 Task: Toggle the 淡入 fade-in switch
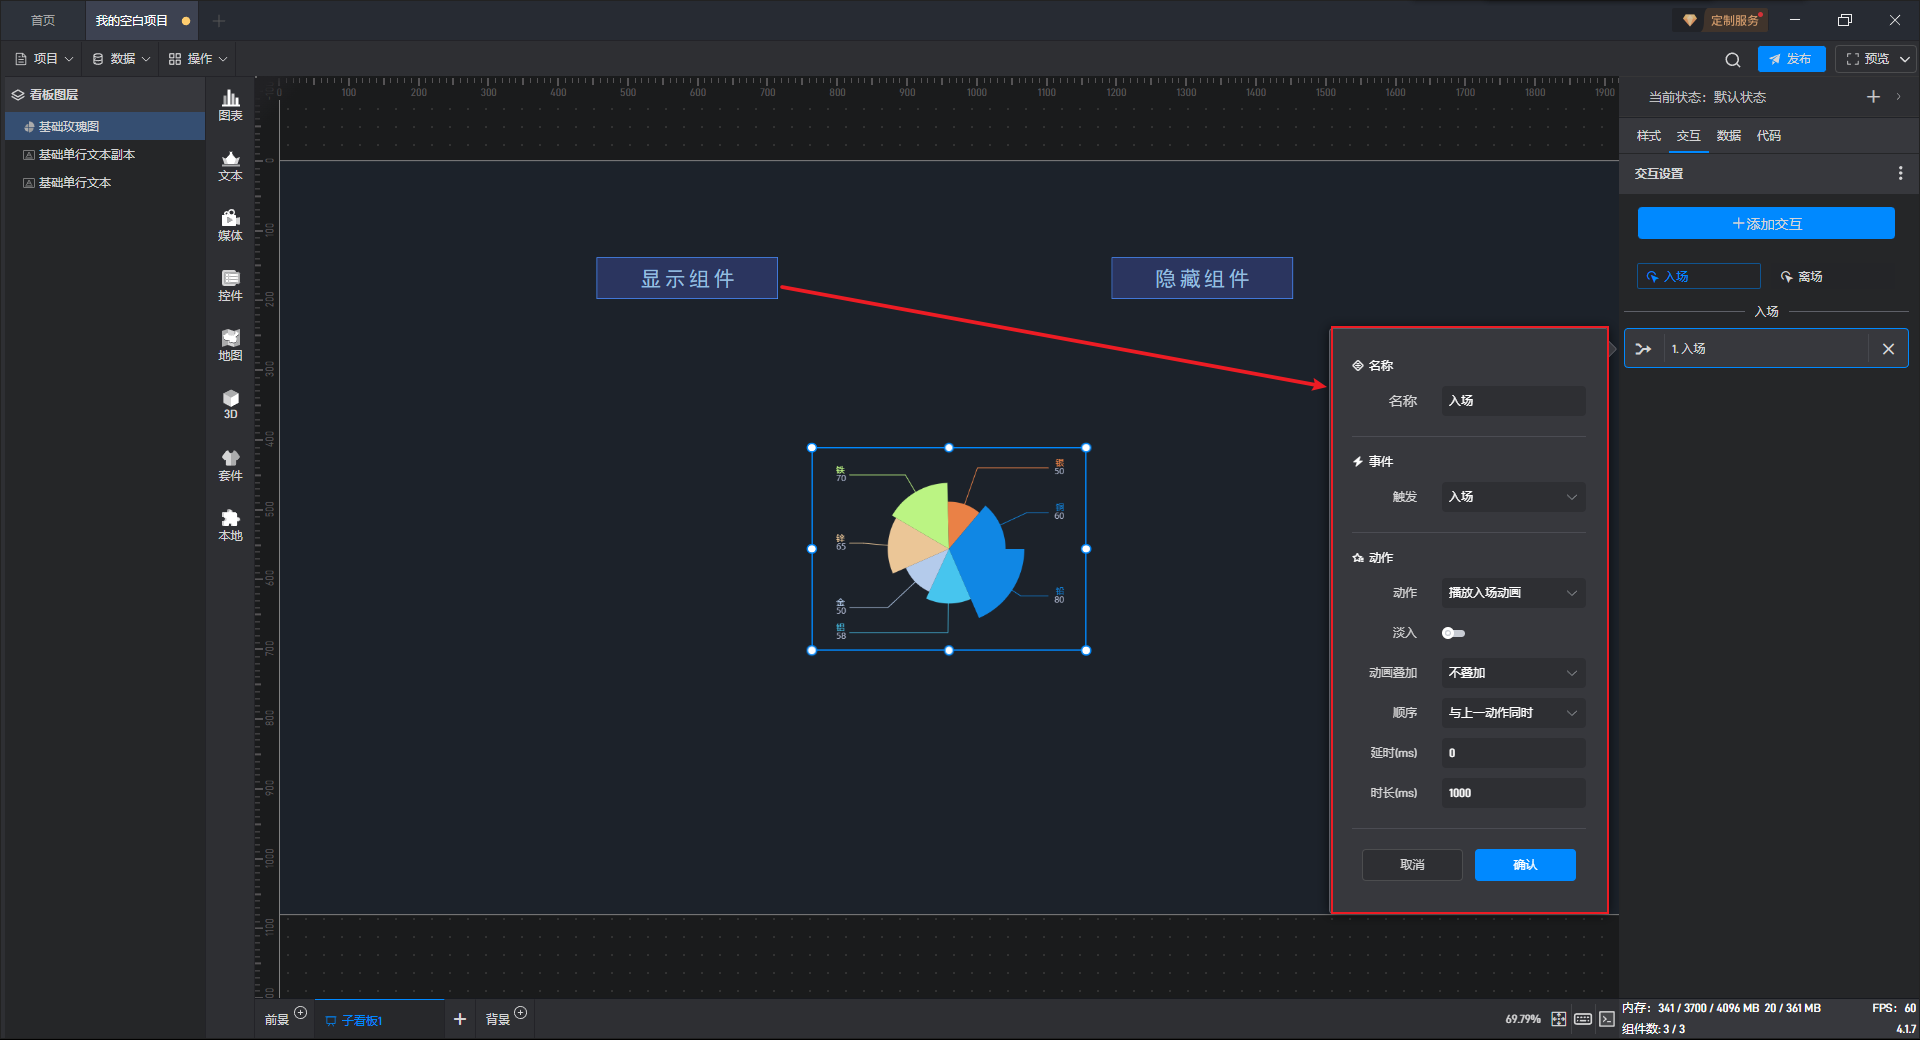(1453, 633)
